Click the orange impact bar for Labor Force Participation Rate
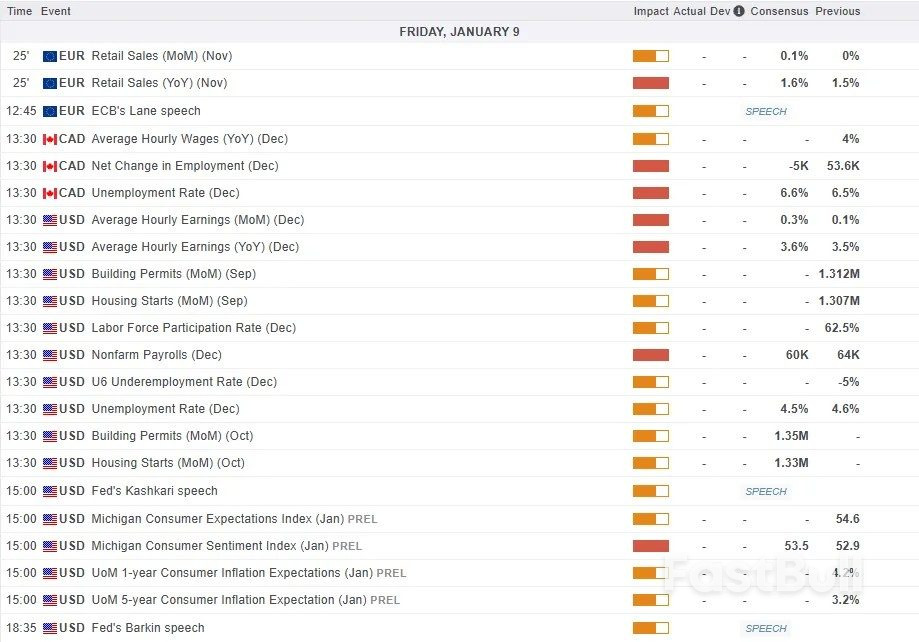The image size is (919, 642). [650, 328]
